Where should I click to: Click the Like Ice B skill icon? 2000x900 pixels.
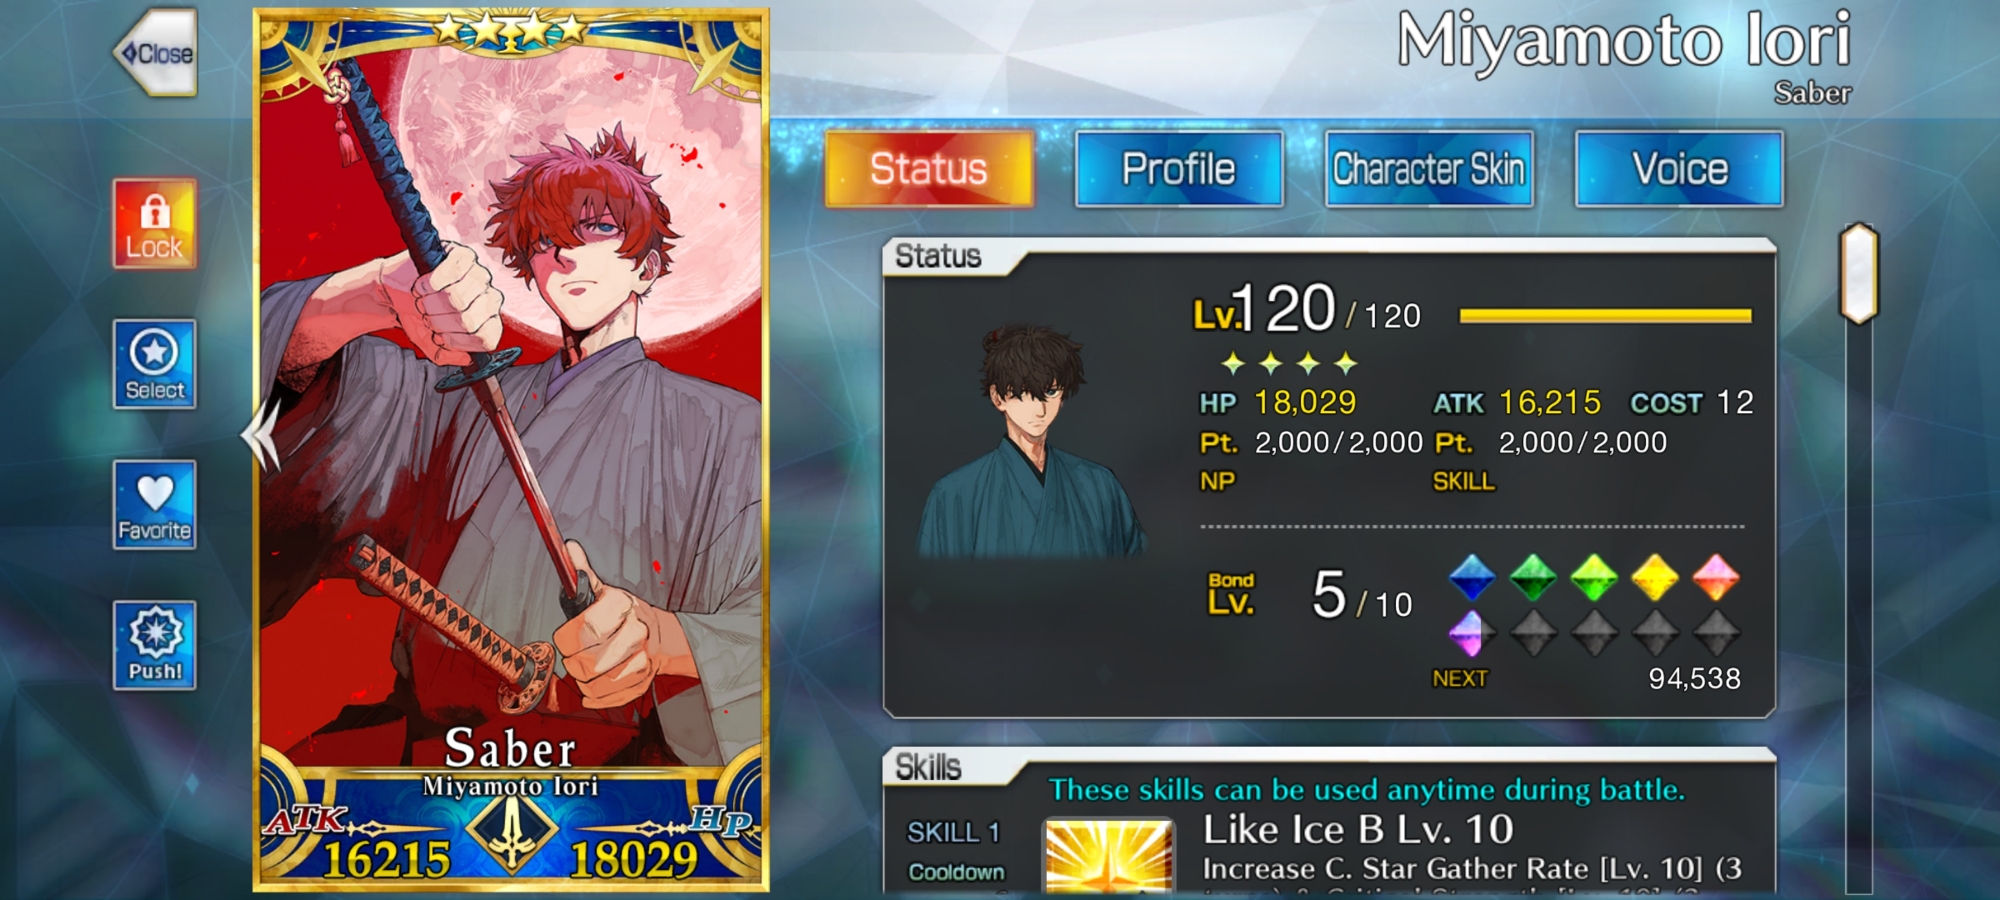1108,856
